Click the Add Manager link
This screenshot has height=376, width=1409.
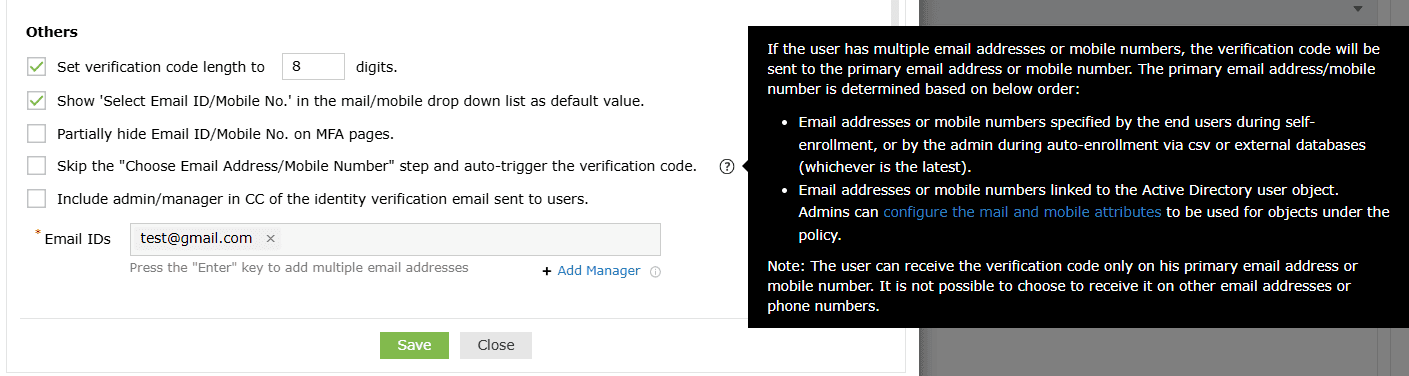[599, 271]
